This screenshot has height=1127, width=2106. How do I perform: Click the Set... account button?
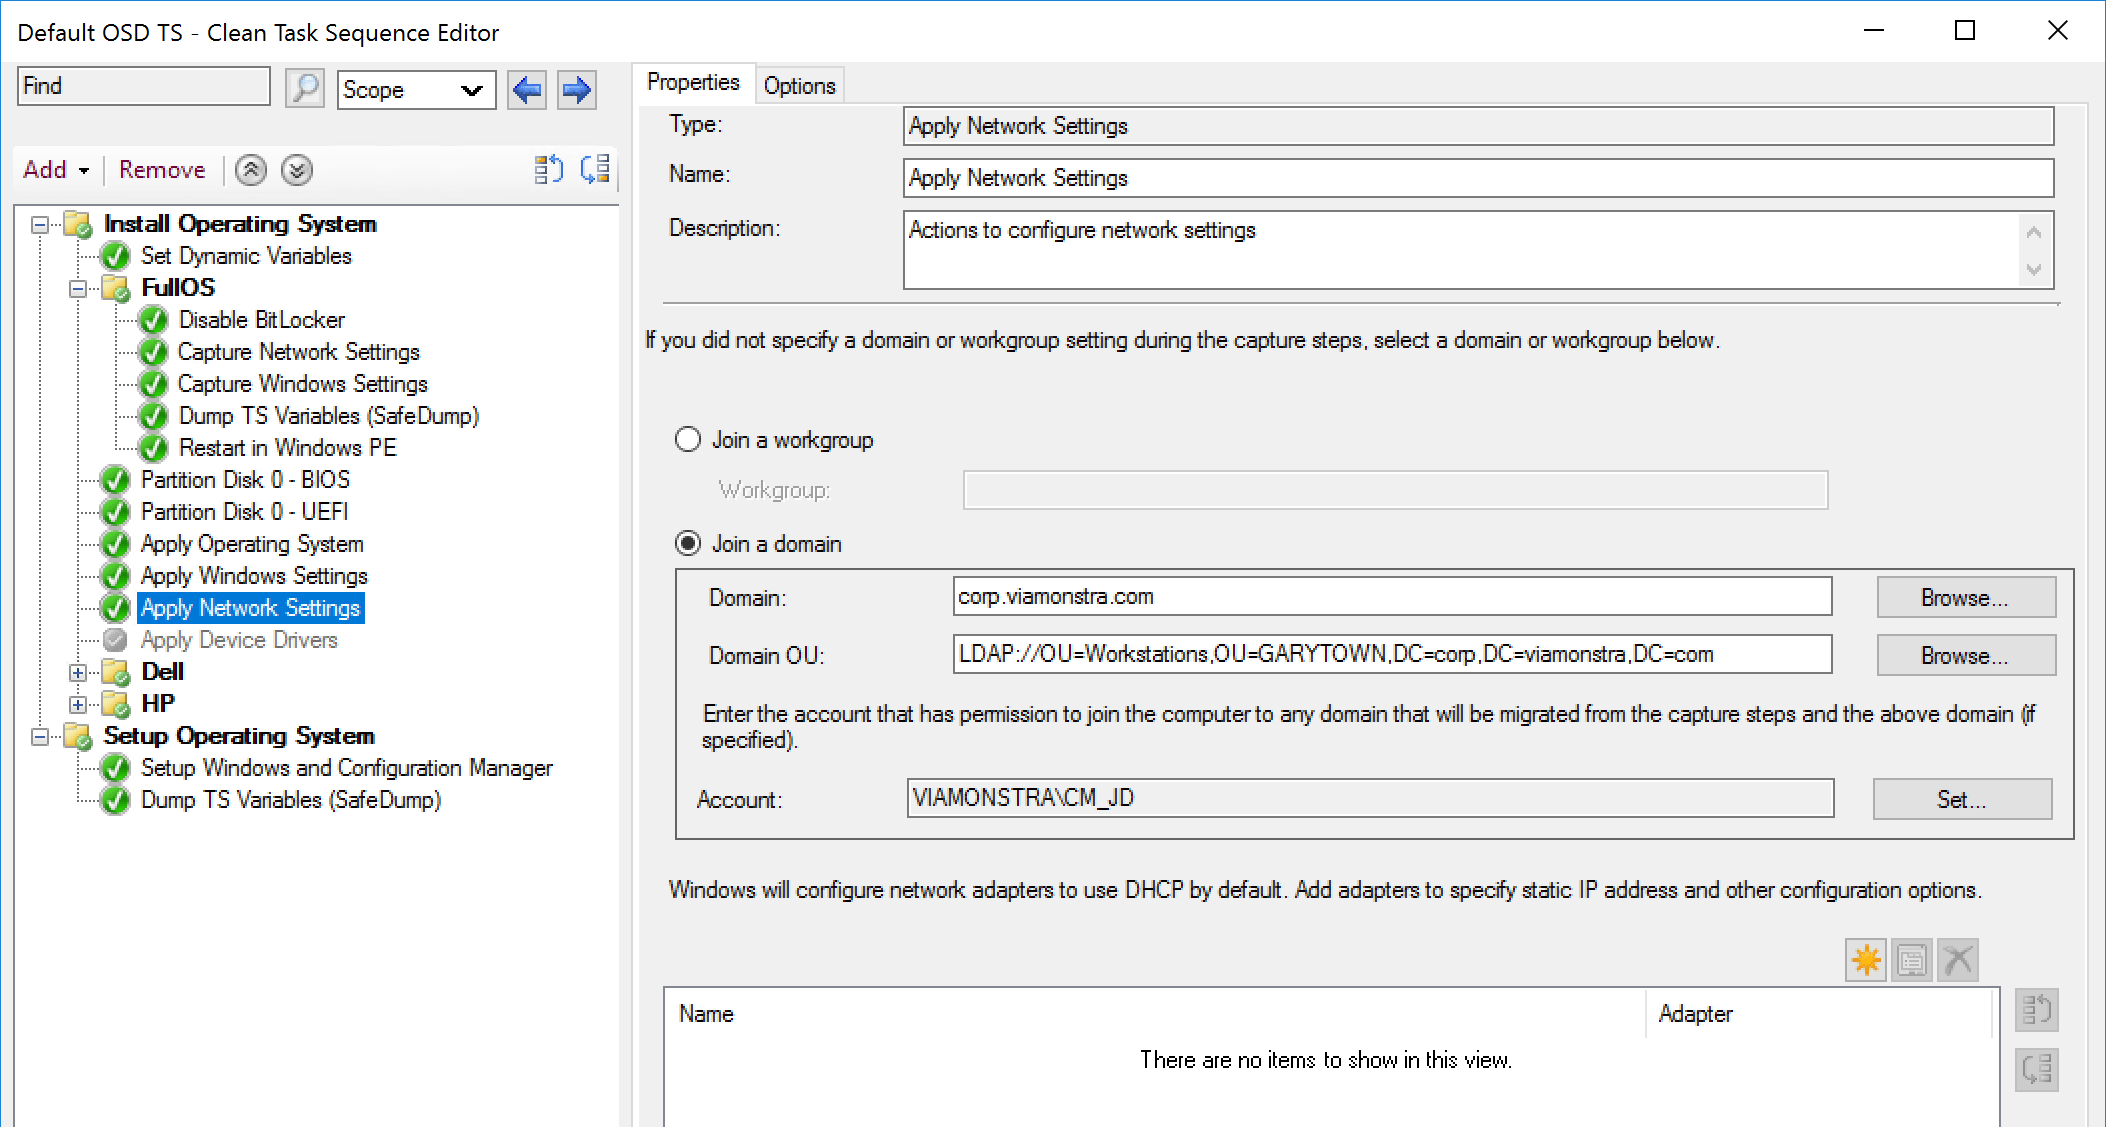click(x=1961, y=799)
